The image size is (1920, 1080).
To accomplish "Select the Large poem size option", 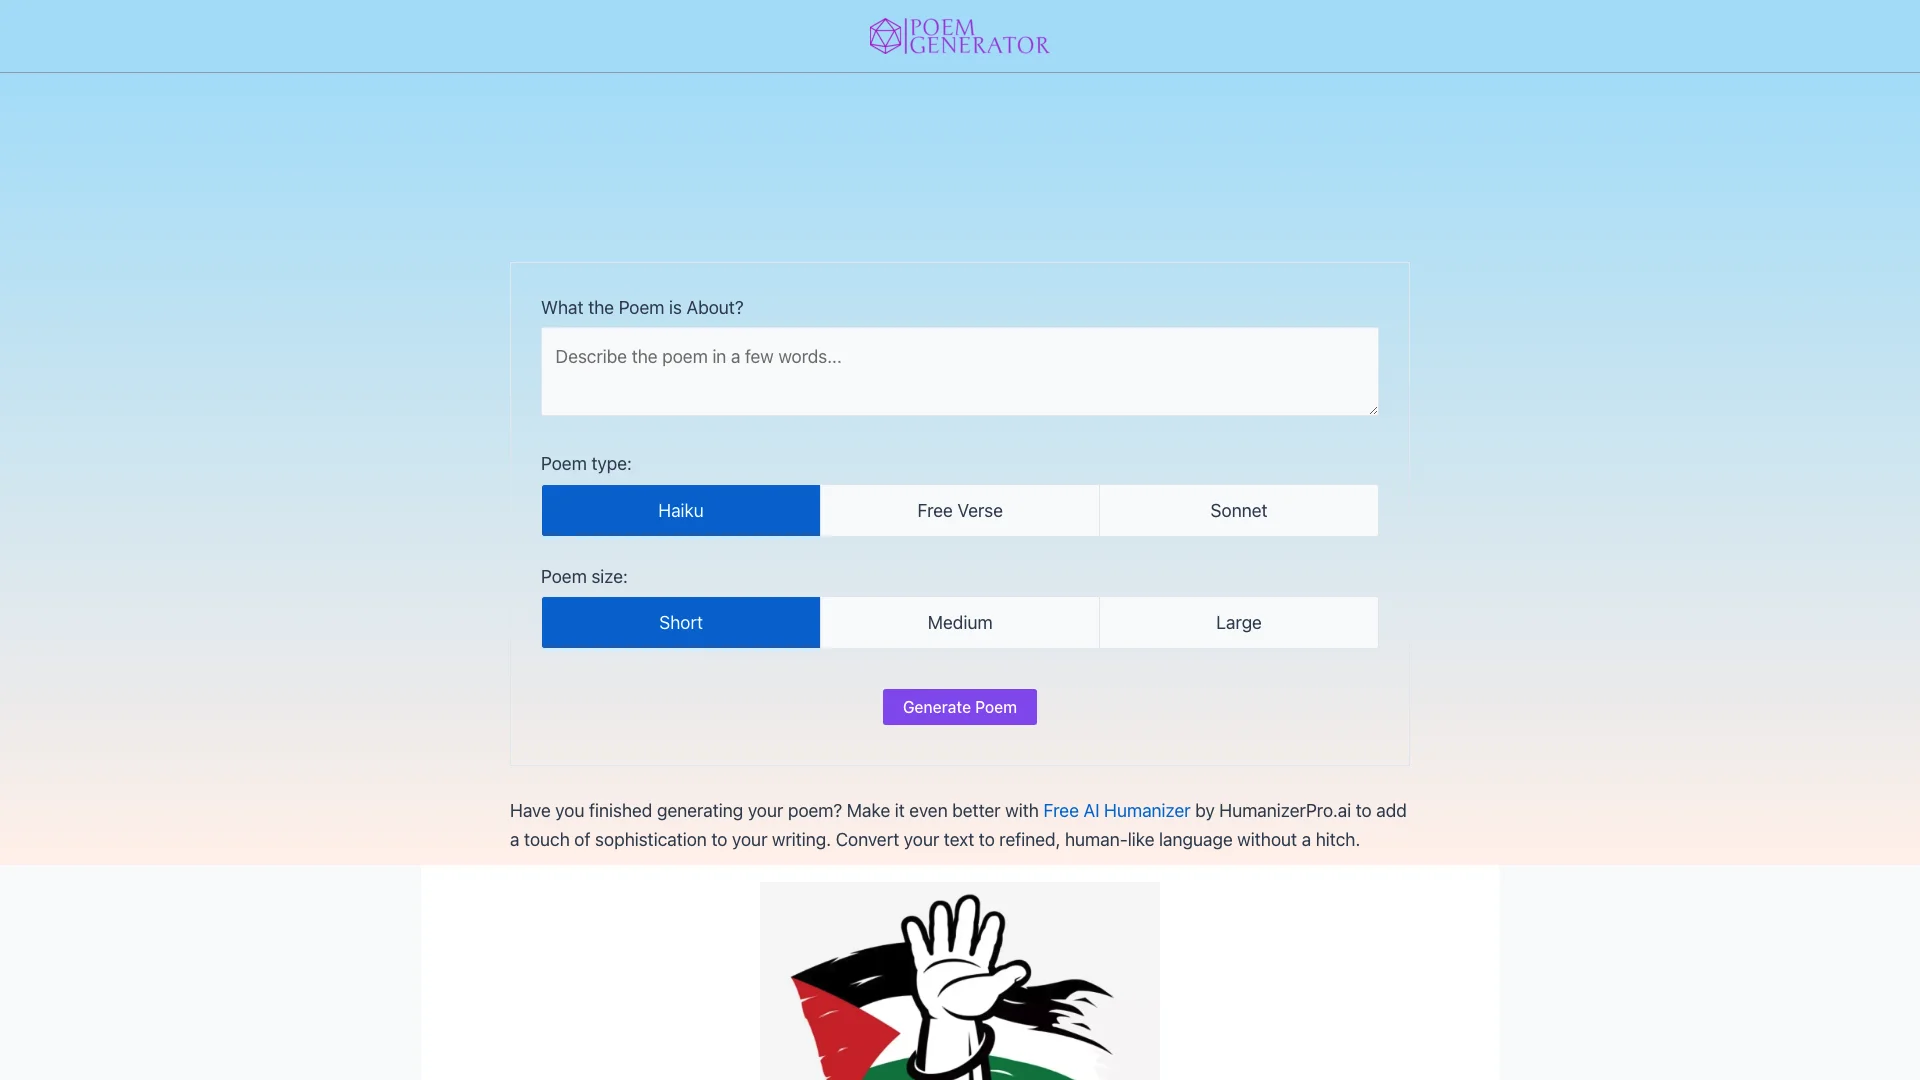I will click(1238, 621).
